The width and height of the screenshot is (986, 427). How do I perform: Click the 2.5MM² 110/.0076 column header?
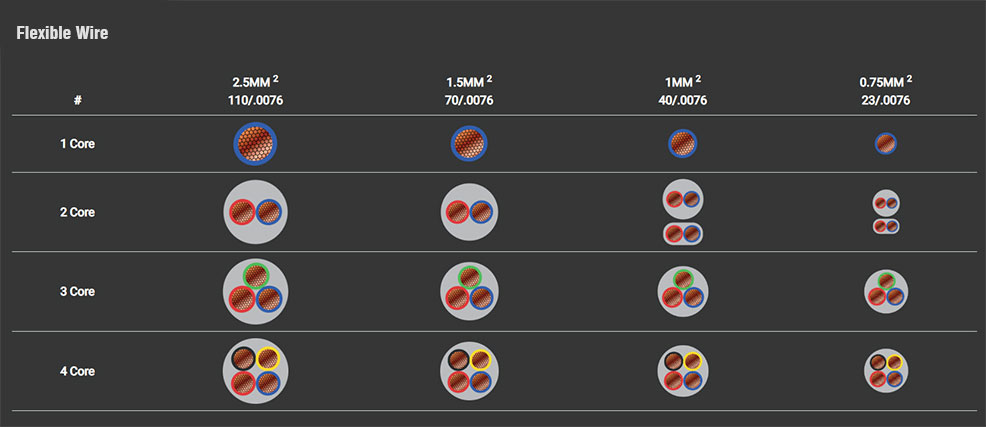click(x=255, y=90)
